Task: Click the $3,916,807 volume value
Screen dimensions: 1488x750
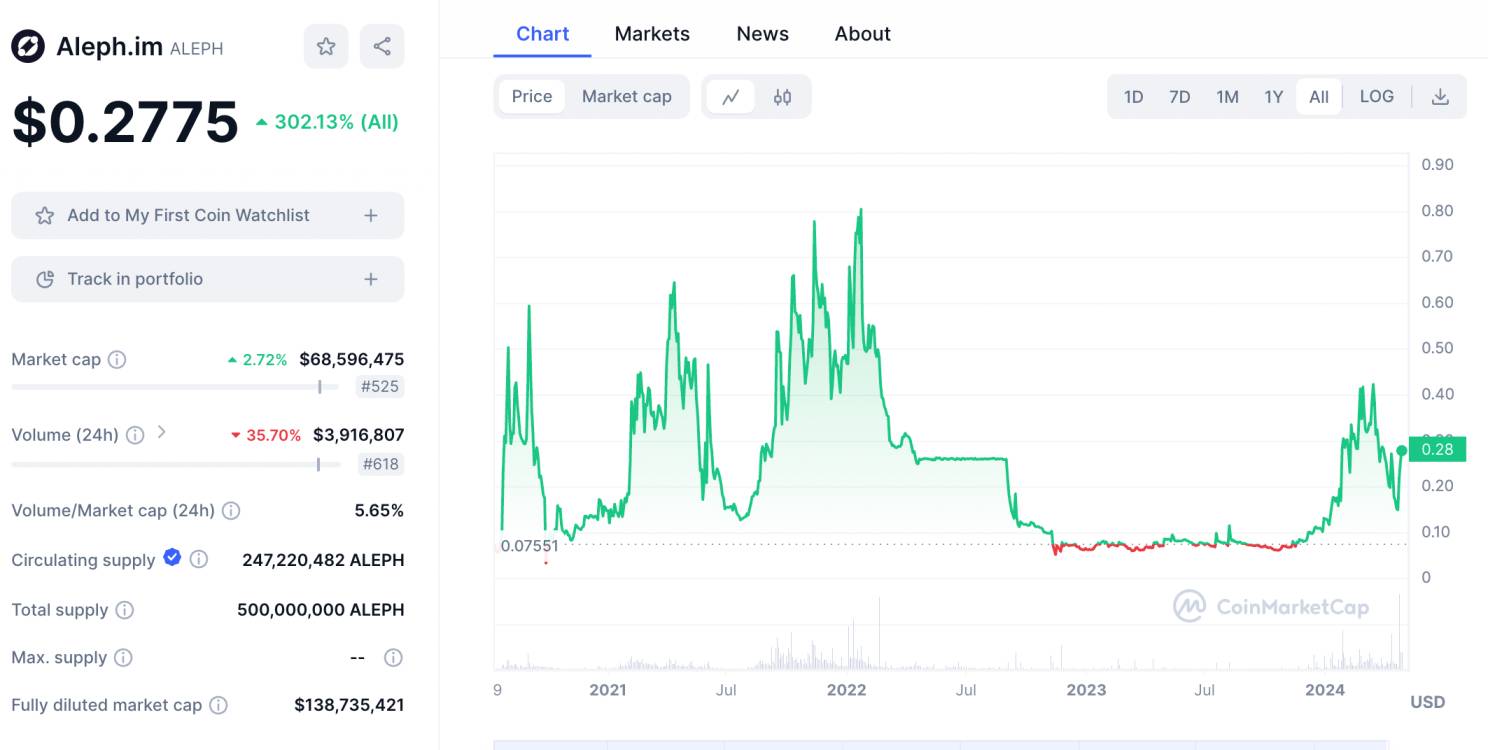Action: pyautogui.click(x=359, y=436)
